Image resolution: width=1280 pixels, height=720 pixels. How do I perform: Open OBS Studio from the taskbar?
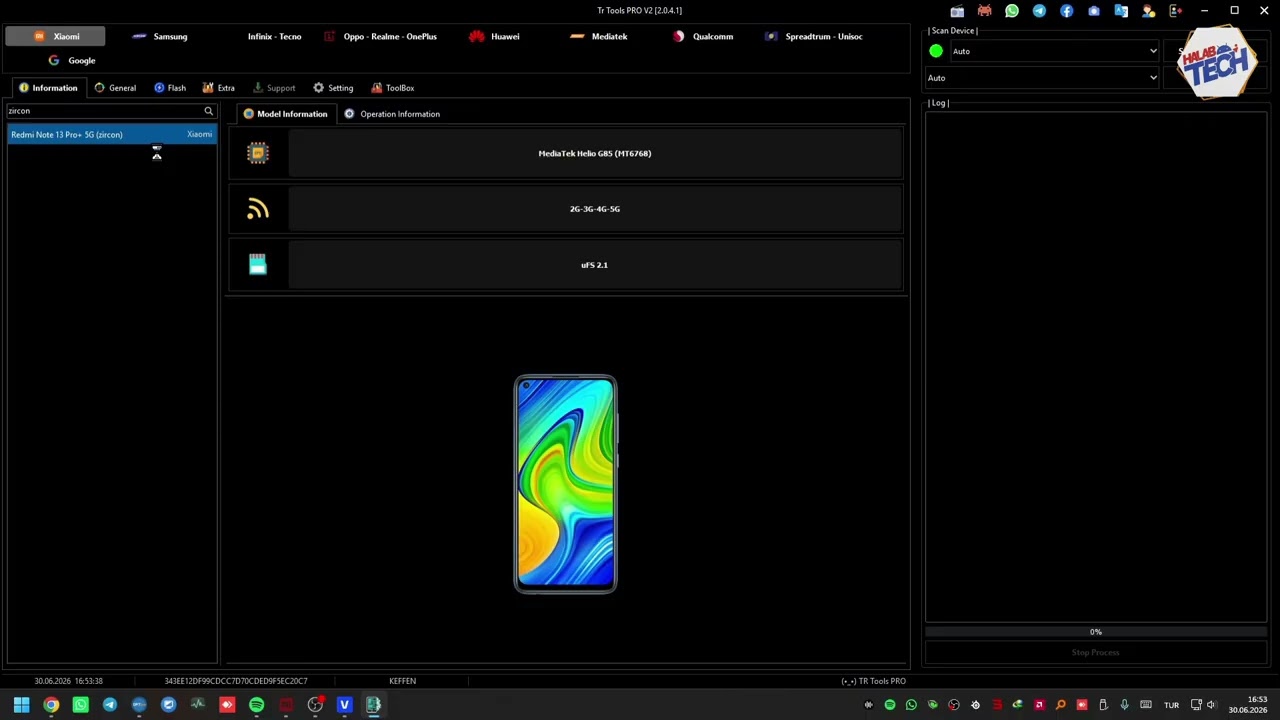tap(315, 705)
